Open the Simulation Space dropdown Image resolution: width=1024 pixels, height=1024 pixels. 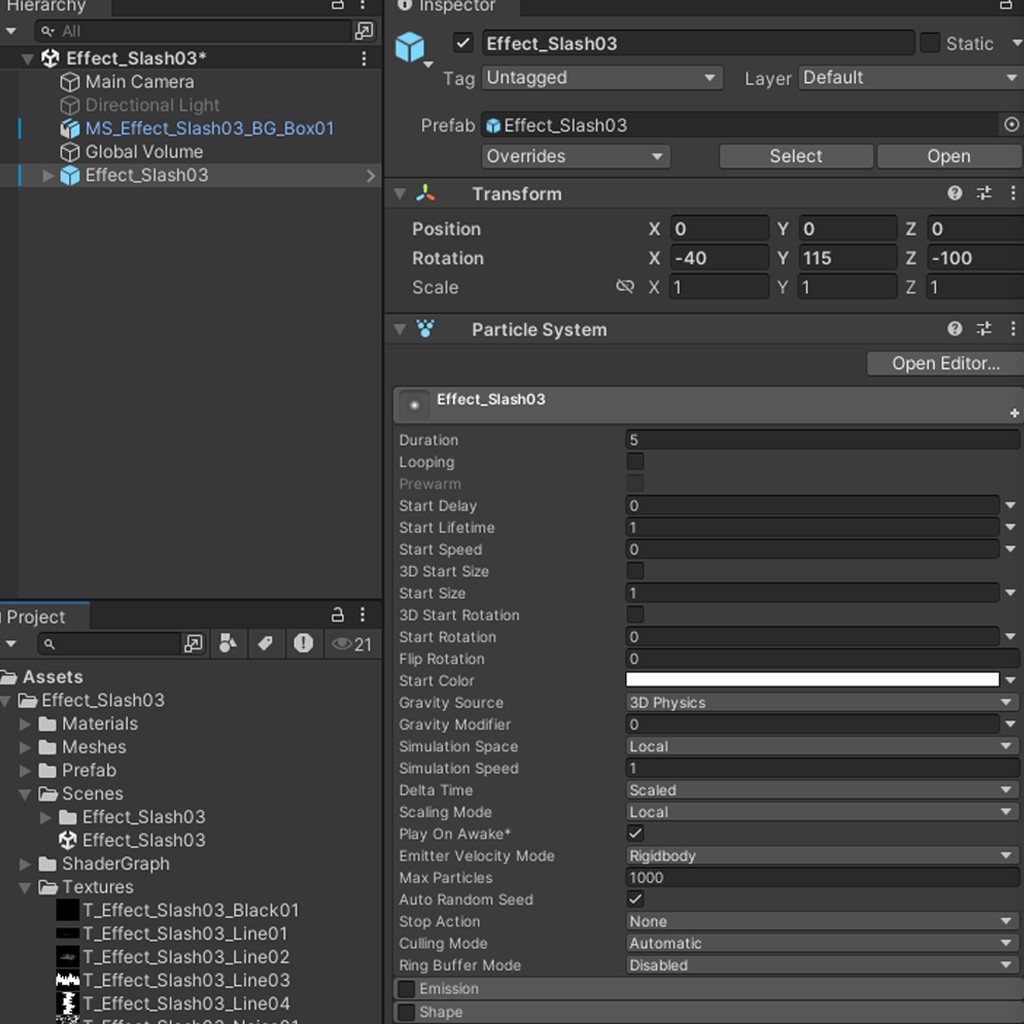[820, 746]
